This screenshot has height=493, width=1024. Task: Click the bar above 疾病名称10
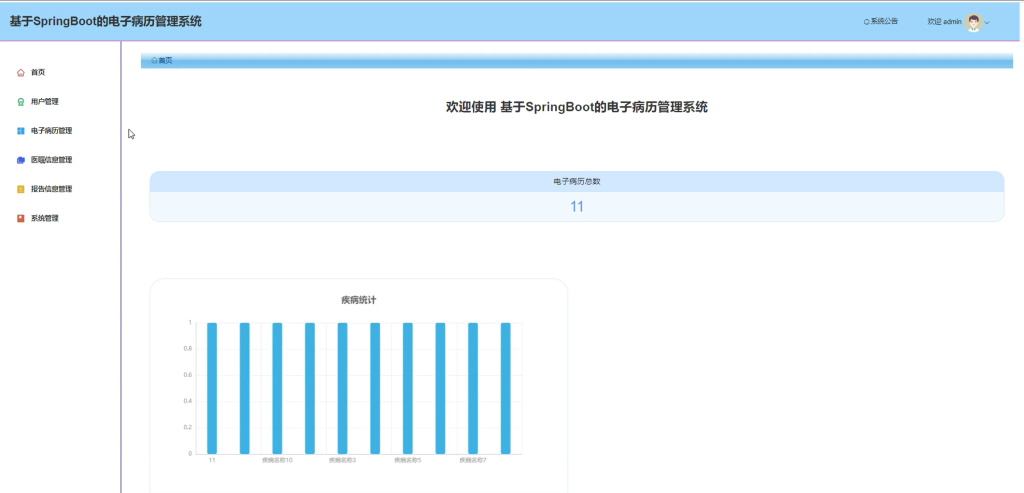277,388
